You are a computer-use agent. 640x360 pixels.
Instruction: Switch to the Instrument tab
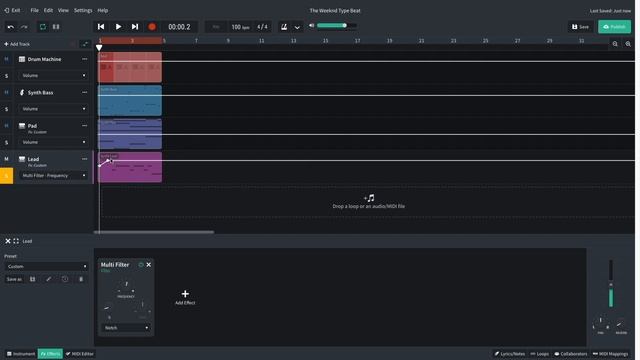click(21, 354)
